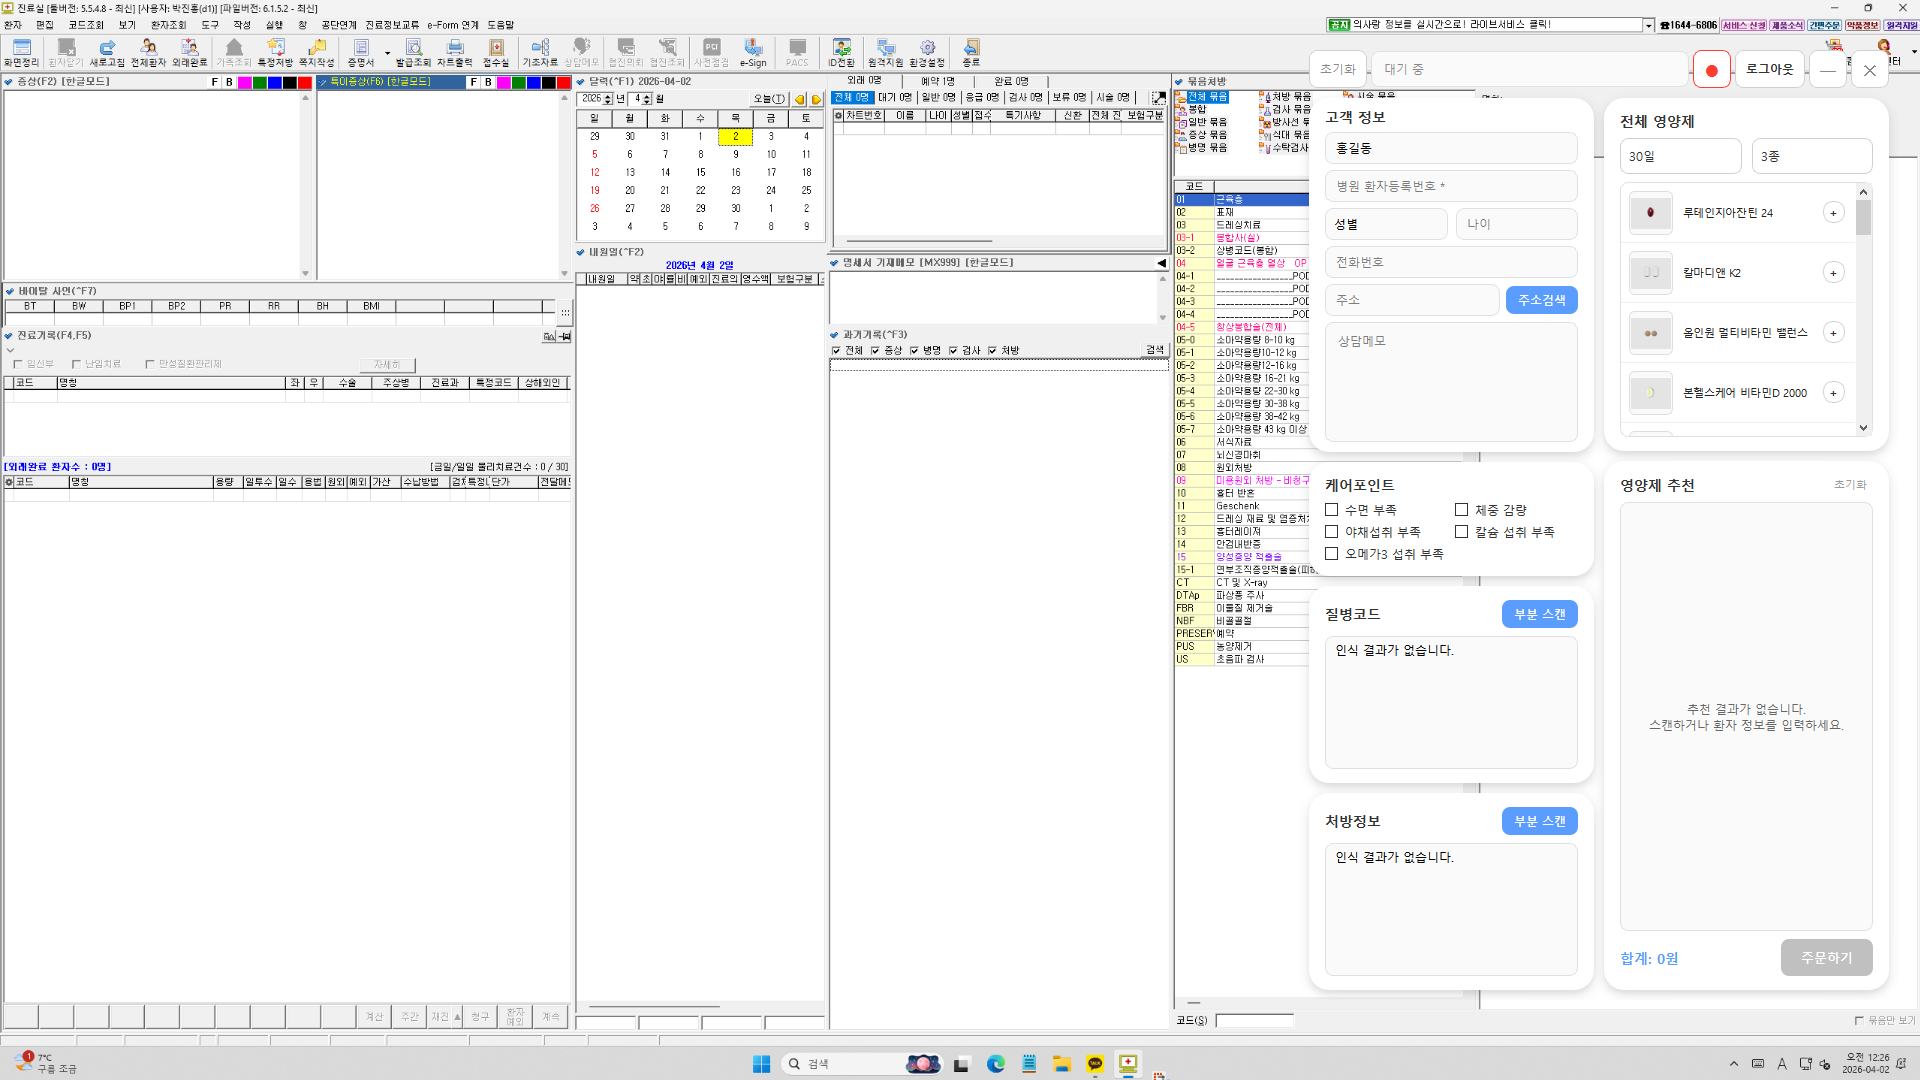1920x1080 pixels.
Task: Click the 차트출력 printer icon
Action: tap(454, 53)
